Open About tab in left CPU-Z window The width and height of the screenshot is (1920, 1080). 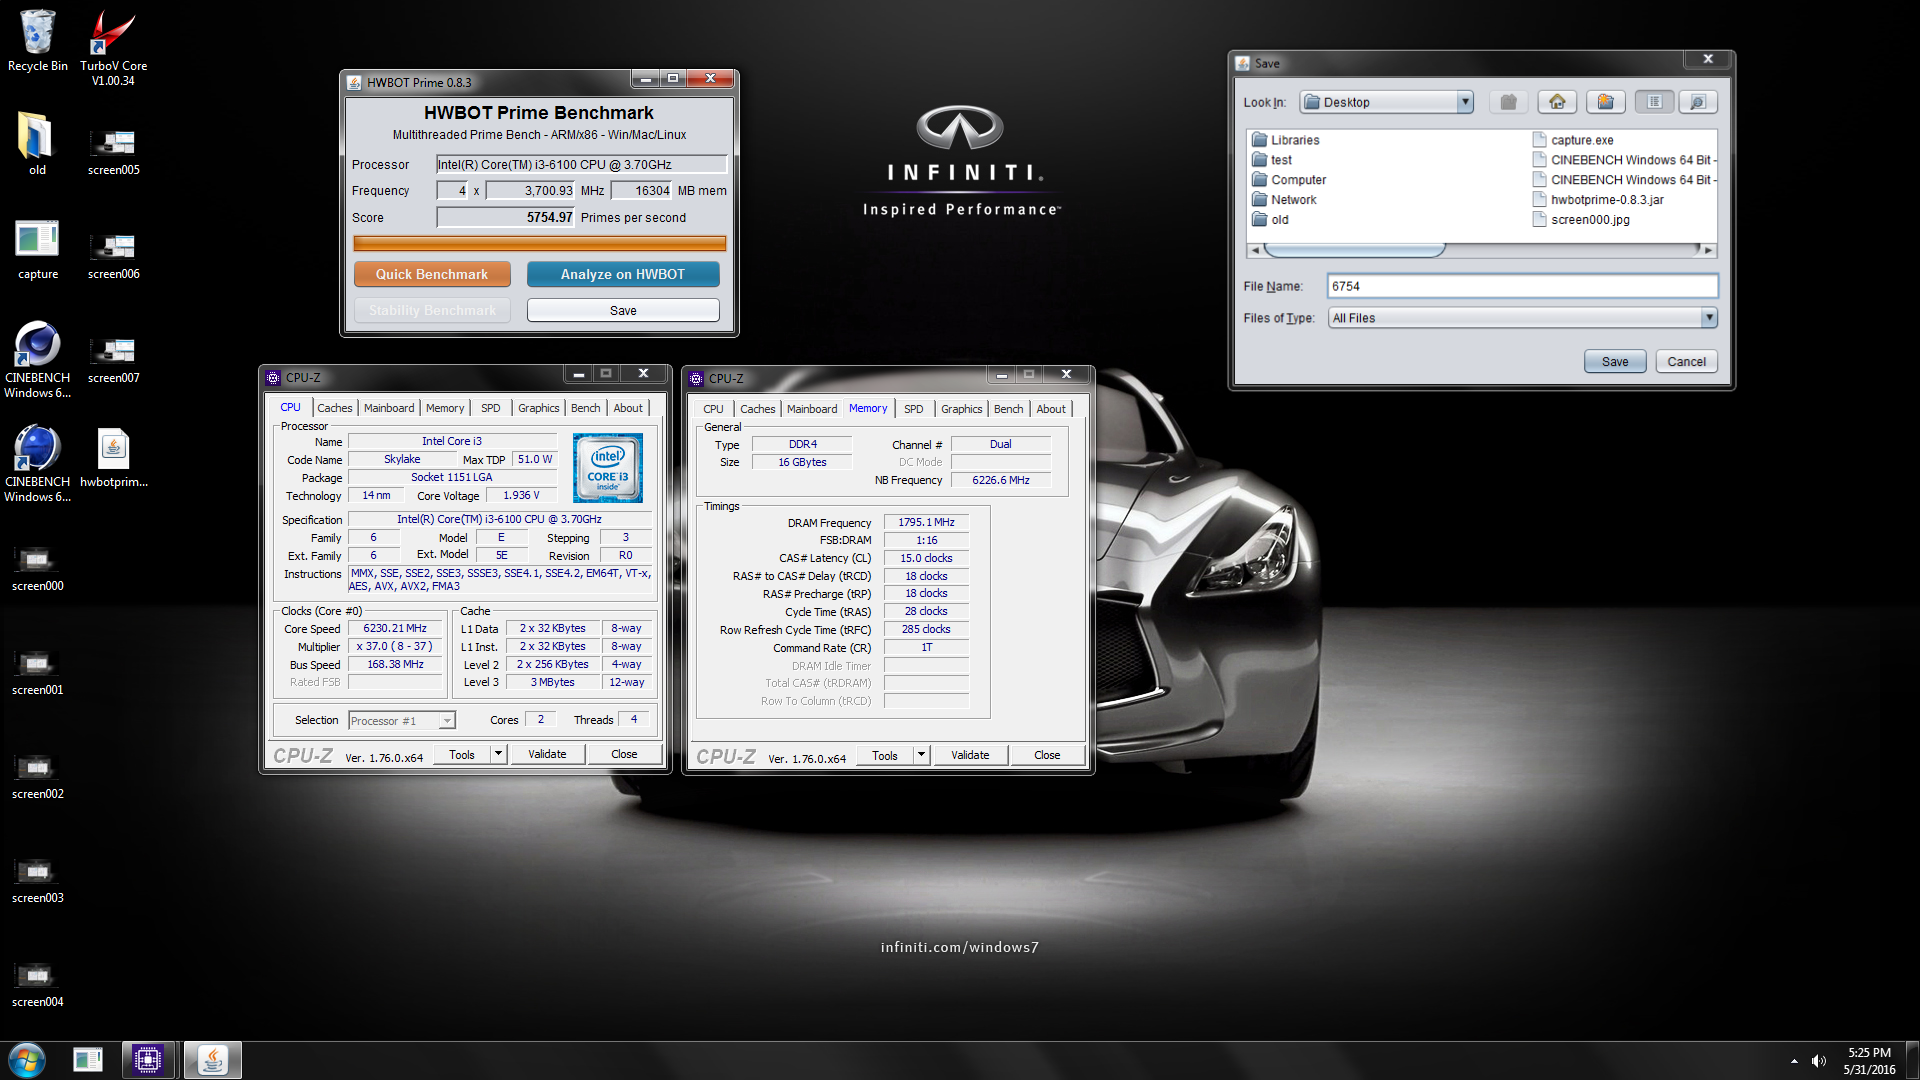tap(628, 408)
